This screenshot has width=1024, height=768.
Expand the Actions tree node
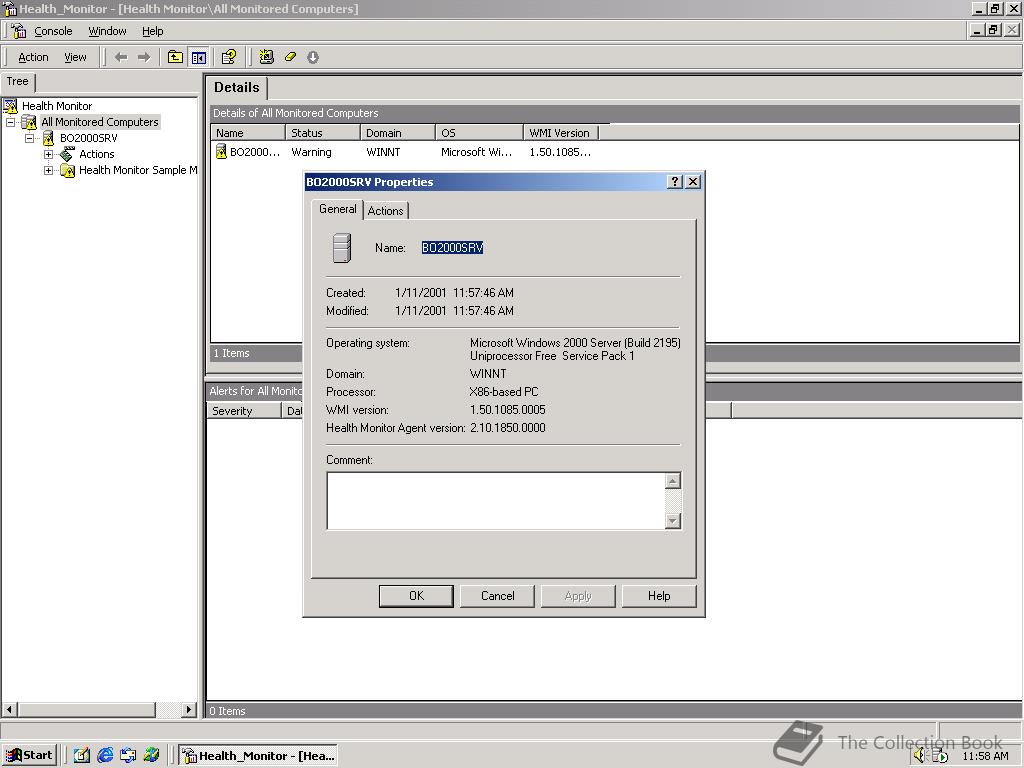(48, 155)
